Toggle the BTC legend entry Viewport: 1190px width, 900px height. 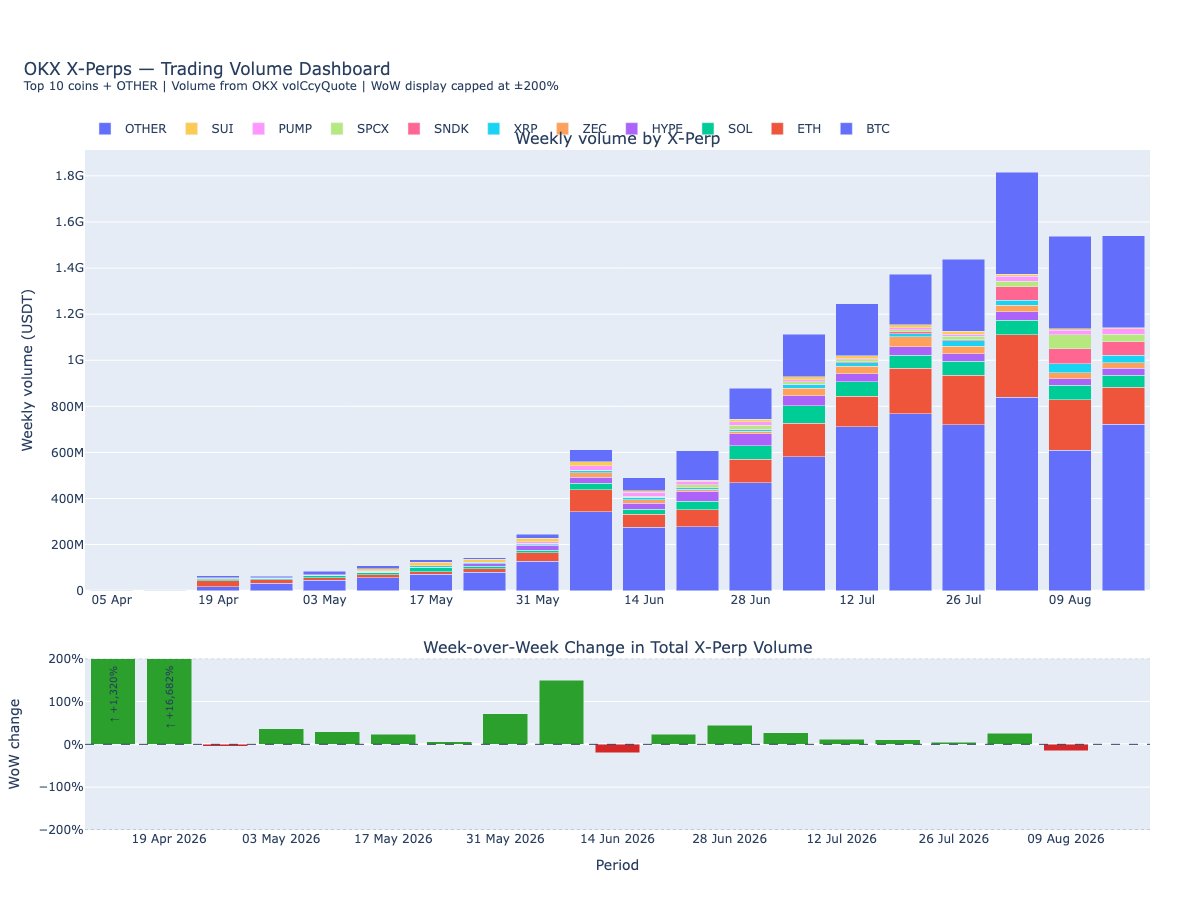click(x=865, y=129)
